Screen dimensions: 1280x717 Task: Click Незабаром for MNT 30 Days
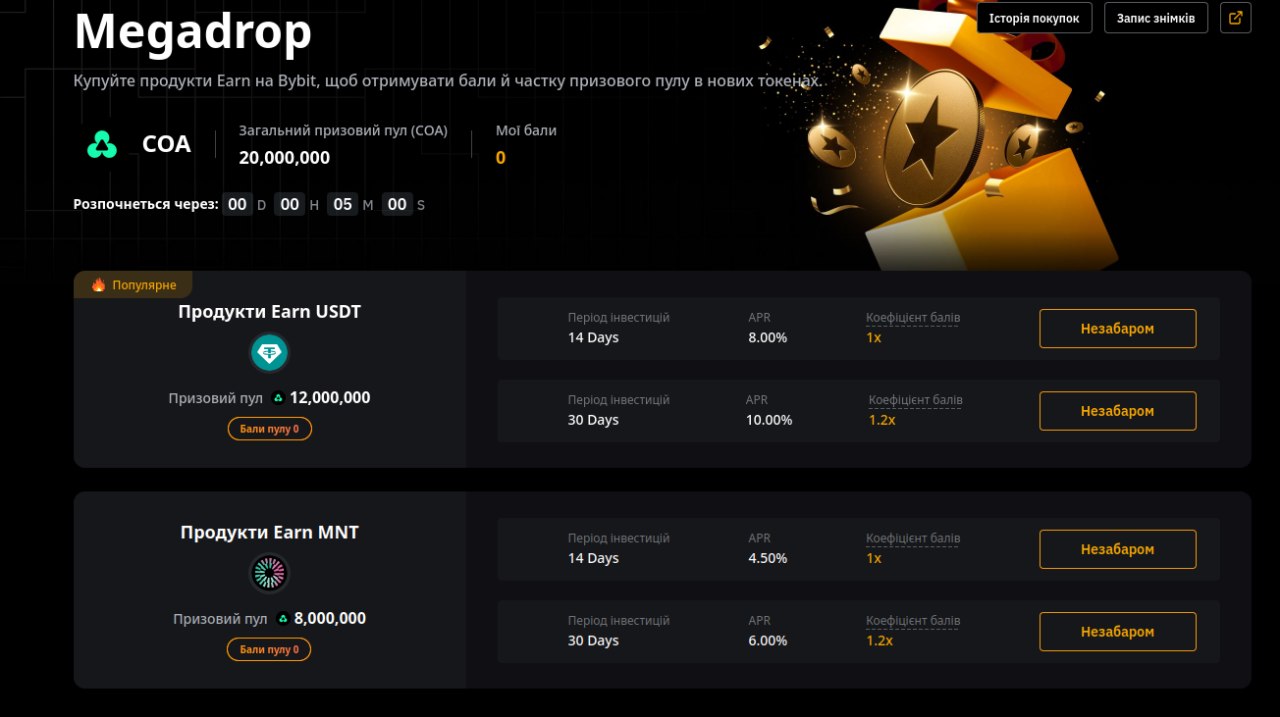point(1118,632)
